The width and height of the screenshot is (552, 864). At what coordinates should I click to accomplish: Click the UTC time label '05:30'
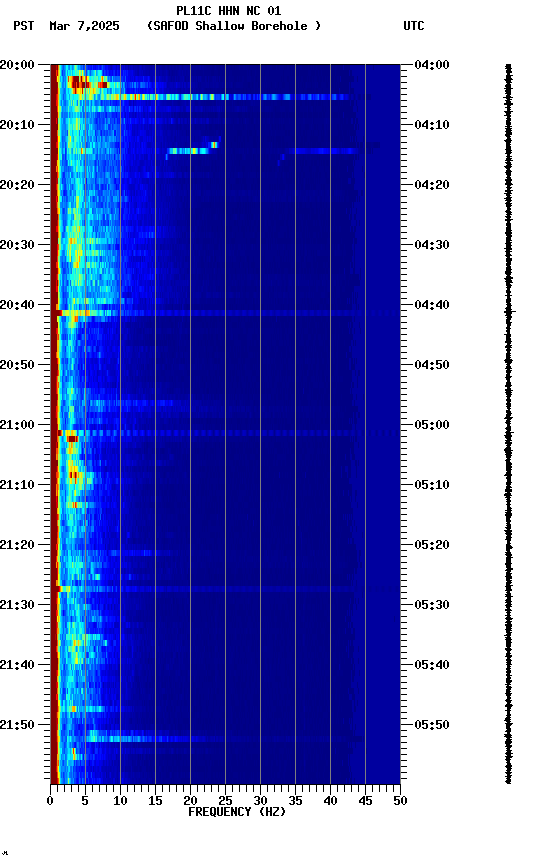(x=432, y=605)
